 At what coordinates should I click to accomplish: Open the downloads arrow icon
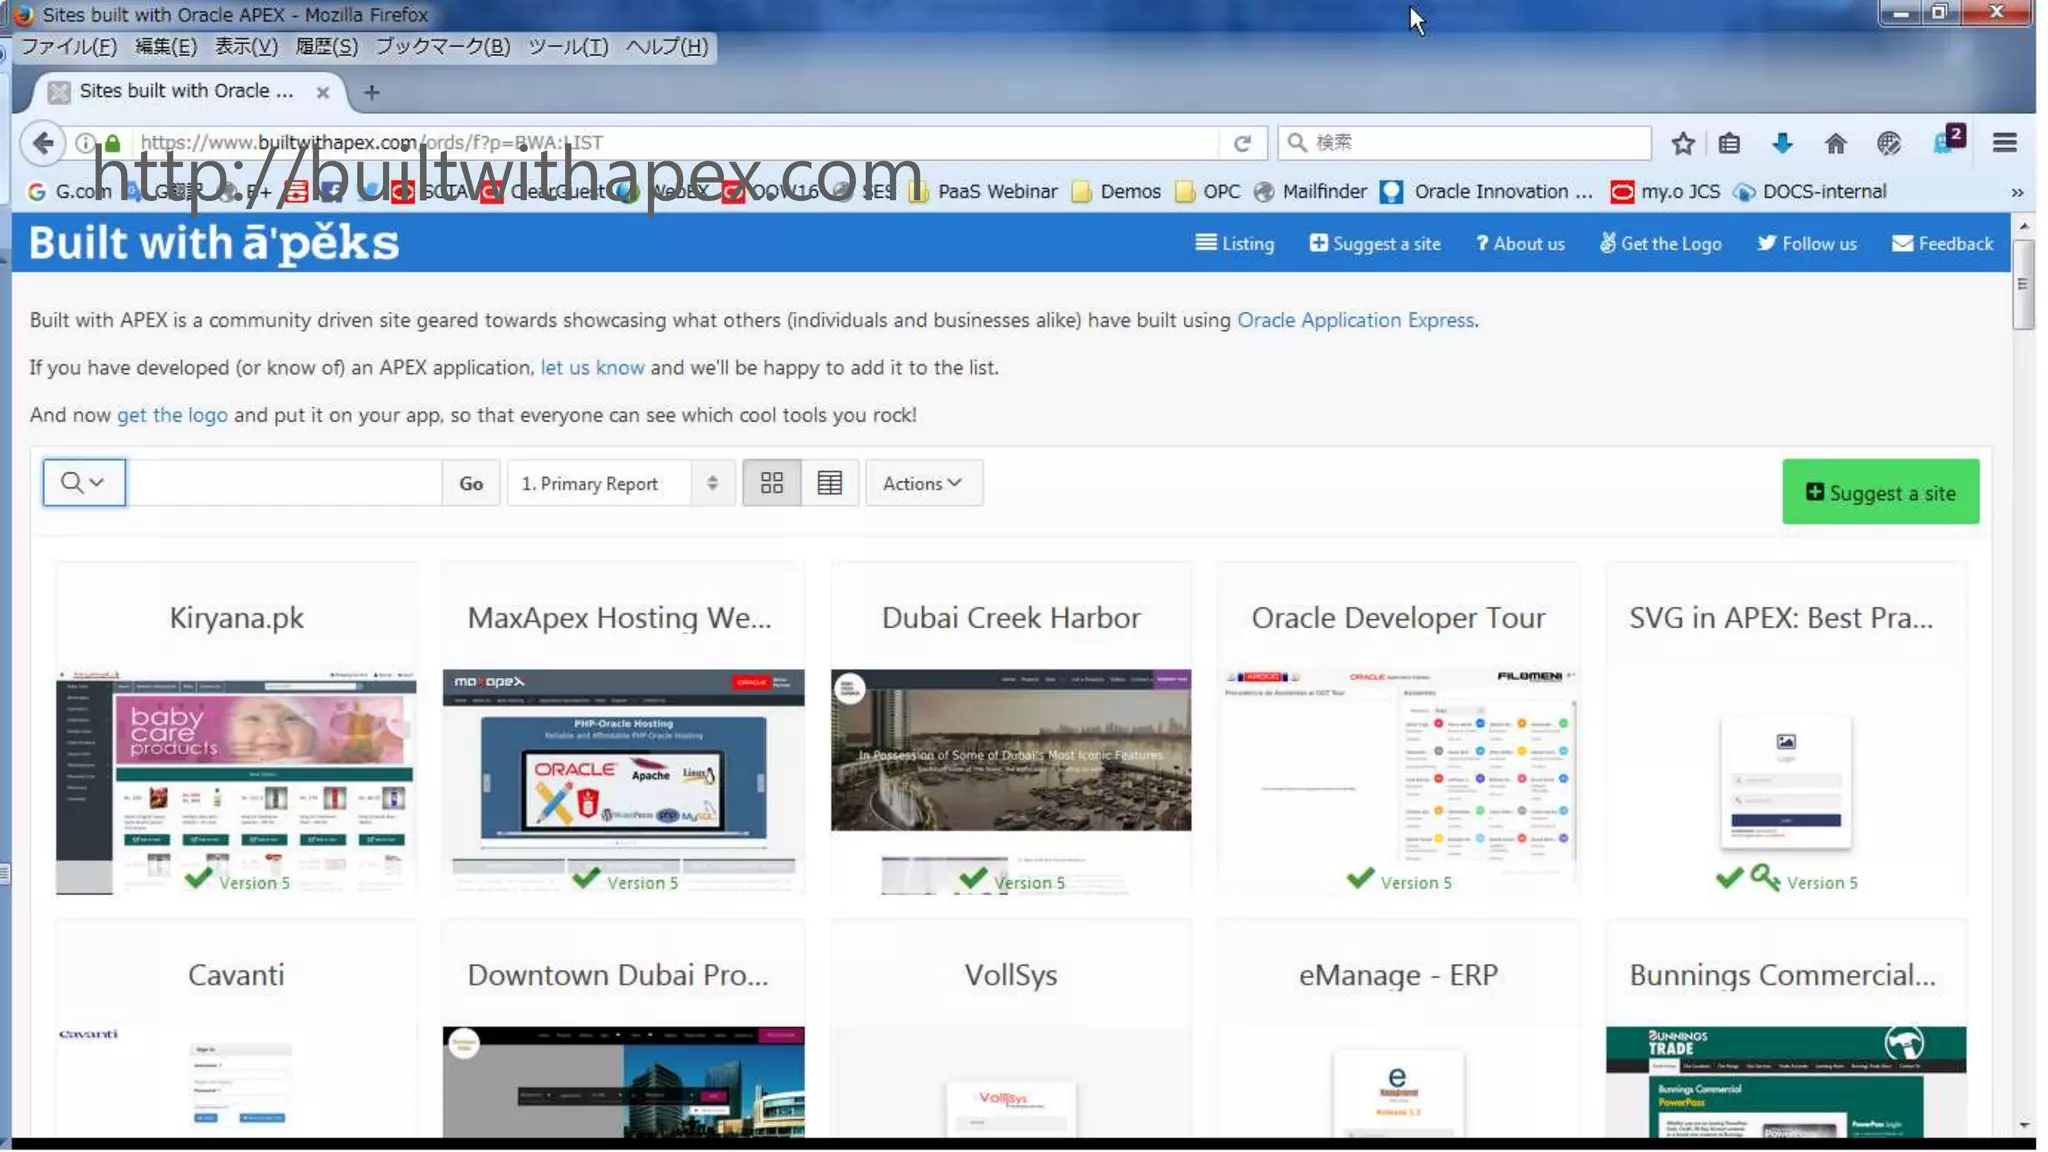1782,143
